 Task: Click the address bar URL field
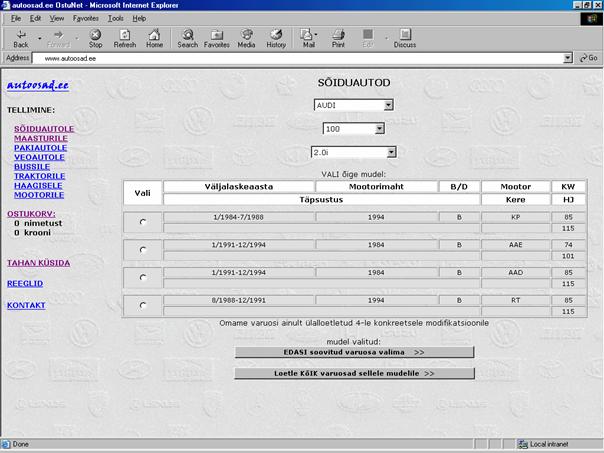[297, 58]
